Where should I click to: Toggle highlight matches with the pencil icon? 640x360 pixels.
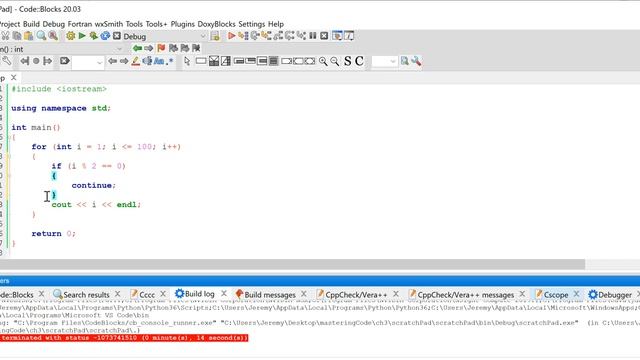tap(136, 61)
